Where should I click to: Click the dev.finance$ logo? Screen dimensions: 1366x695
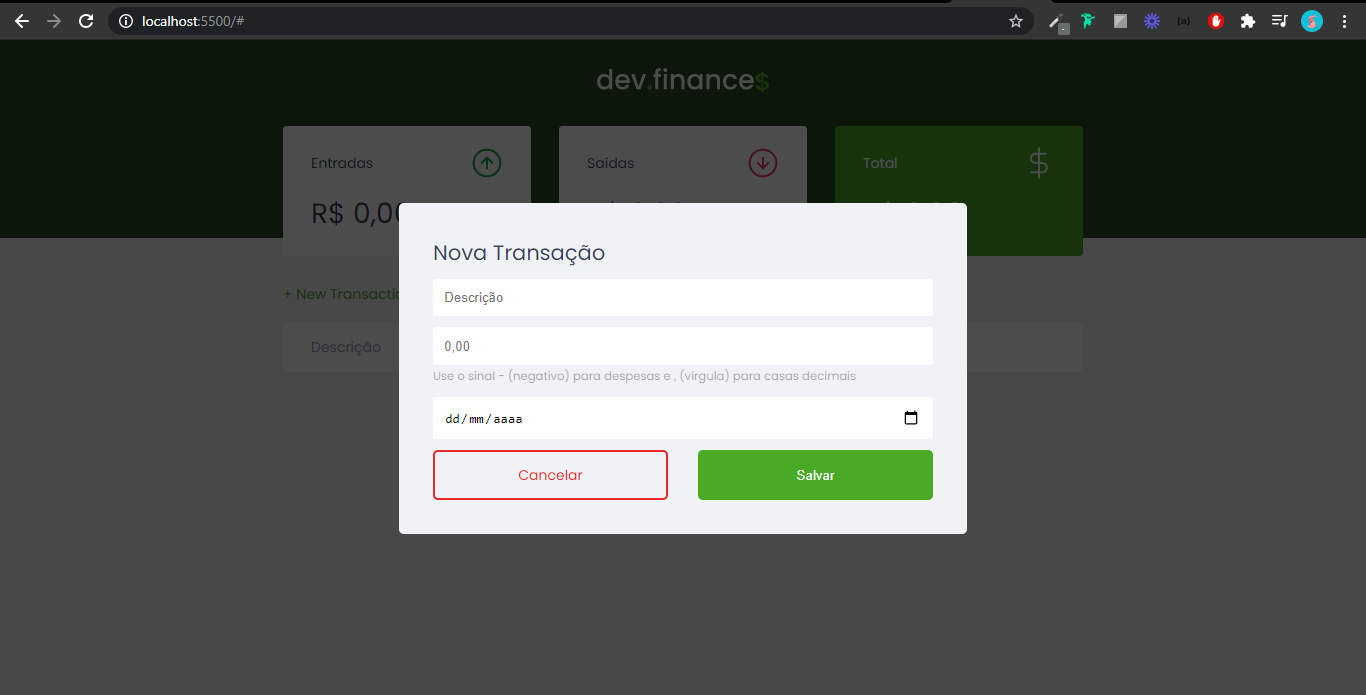[x=683, y=81]
